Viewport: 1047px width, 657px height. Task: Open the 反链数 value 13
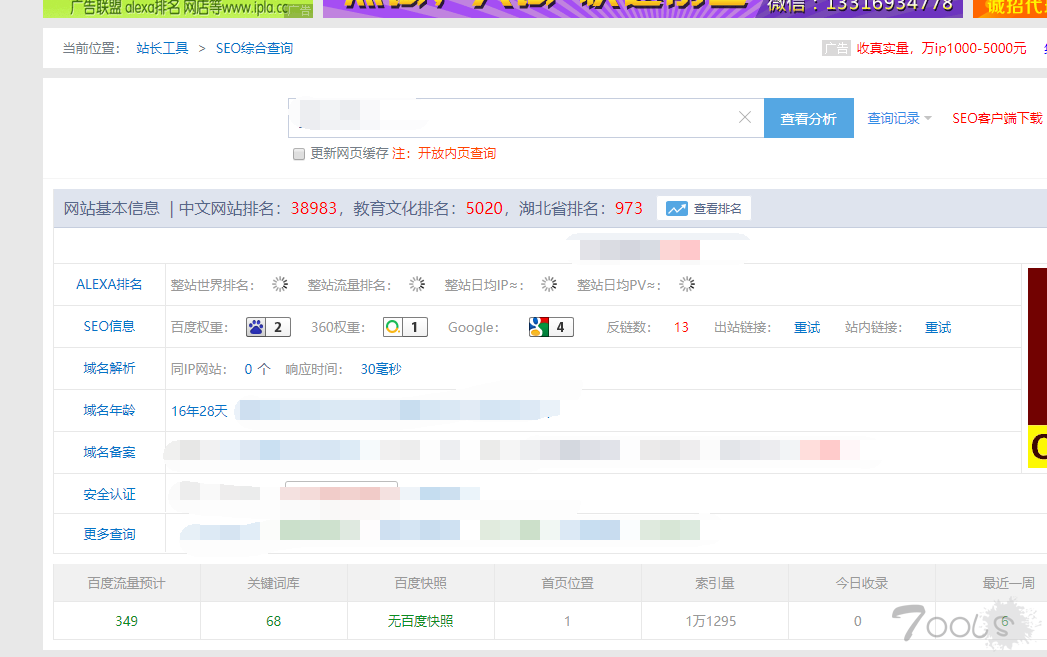coord(681,327)
